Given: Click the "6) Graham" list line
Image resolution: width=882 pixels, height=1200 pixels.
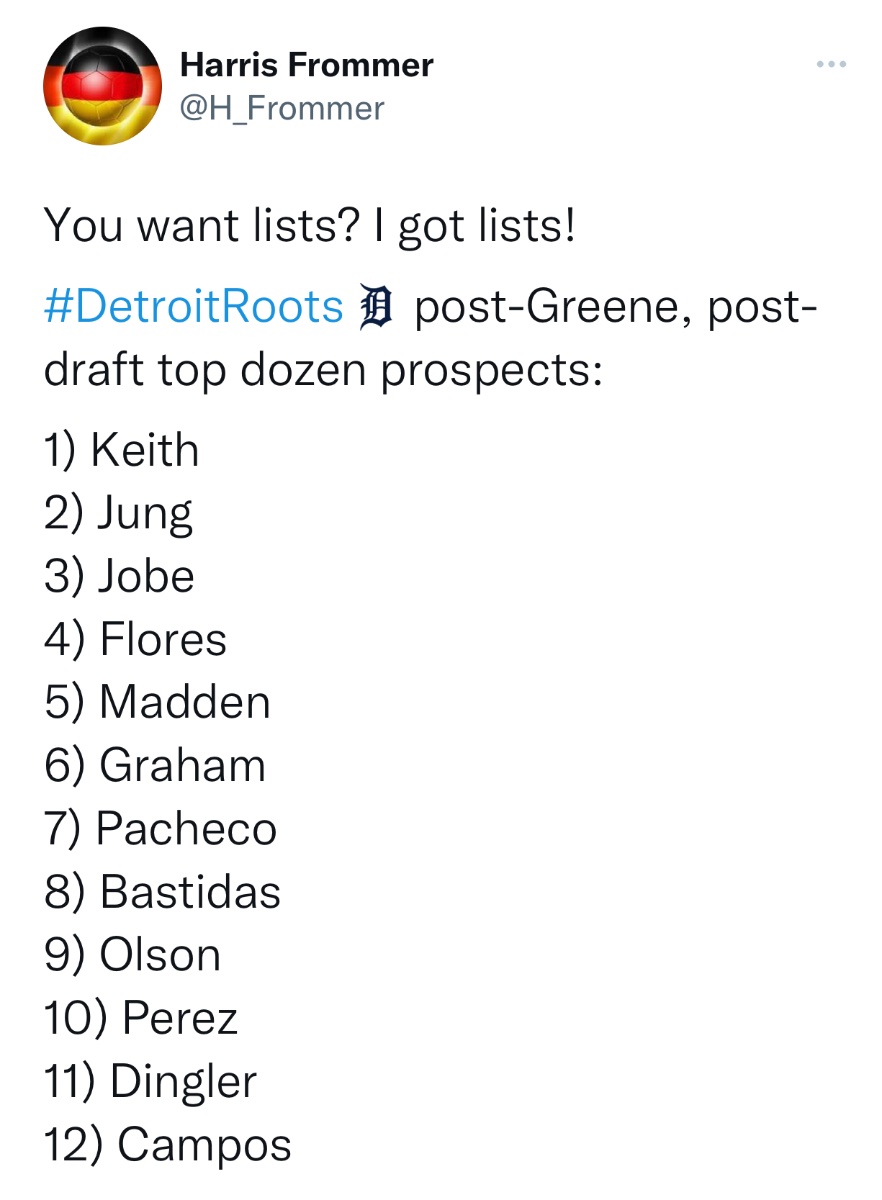Looking at the screenshot, I should 155,766.
